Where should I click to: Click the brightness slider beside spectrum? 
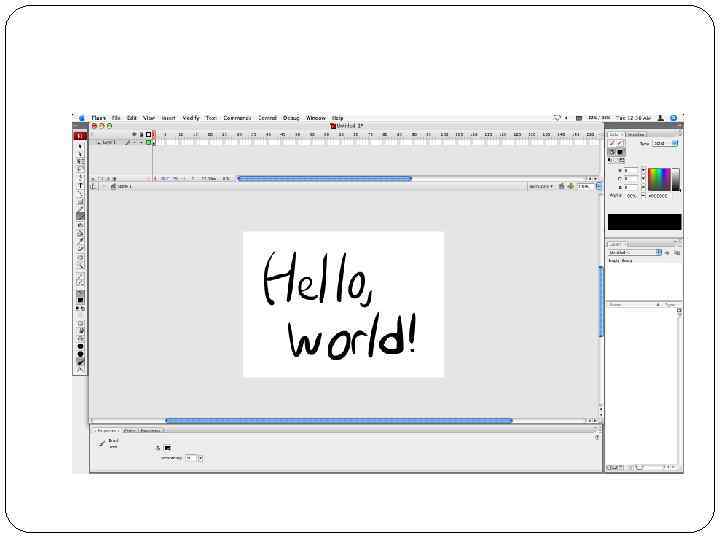(x=676, y=180)
